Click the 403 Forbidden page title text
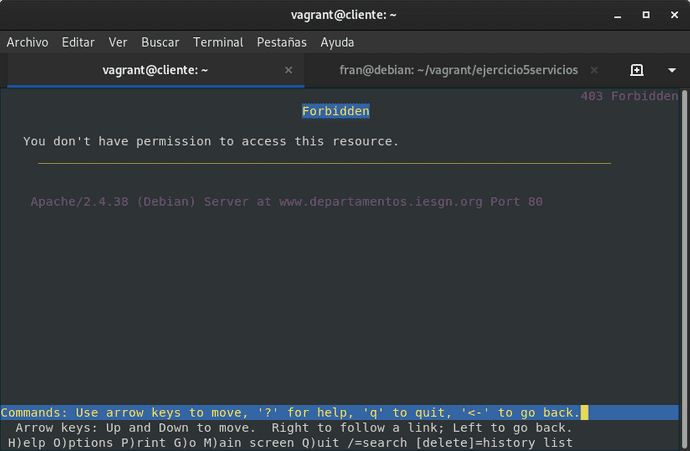Image resolution: width=690 pixels, height=451 pixels. pos(628,96)
